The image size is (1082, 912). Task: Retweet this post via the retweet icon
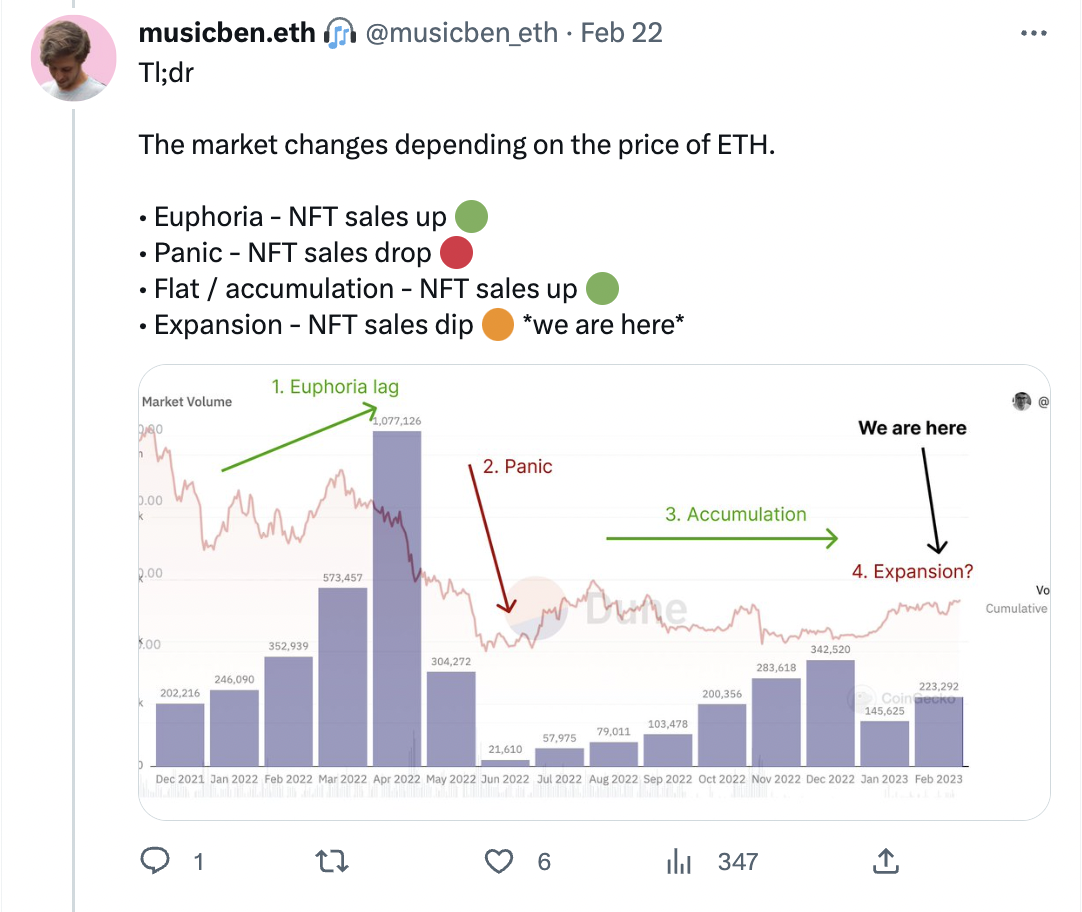[331, 861]
